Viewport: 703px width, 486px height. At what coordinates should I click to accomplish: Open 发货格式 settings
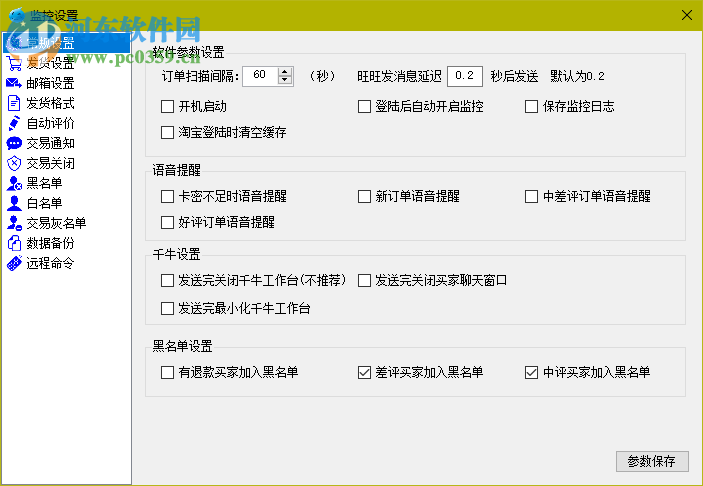(50, 104)
